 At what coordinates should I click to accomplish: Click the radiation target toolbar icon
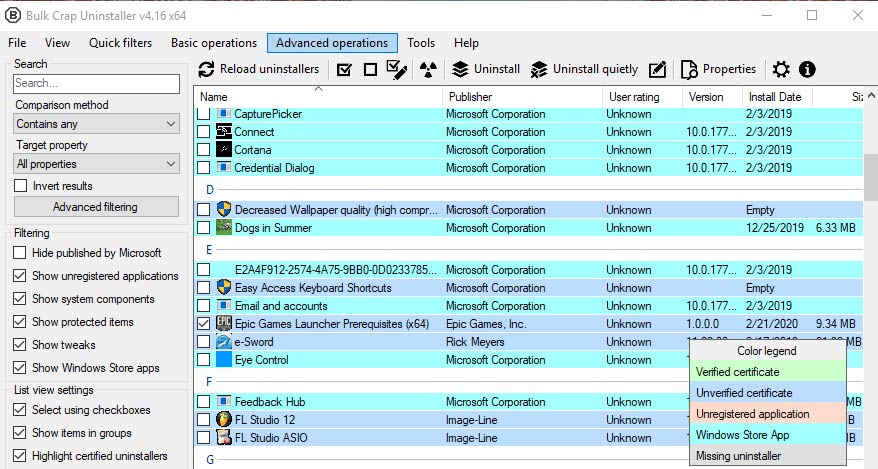[x=428, y=69]
